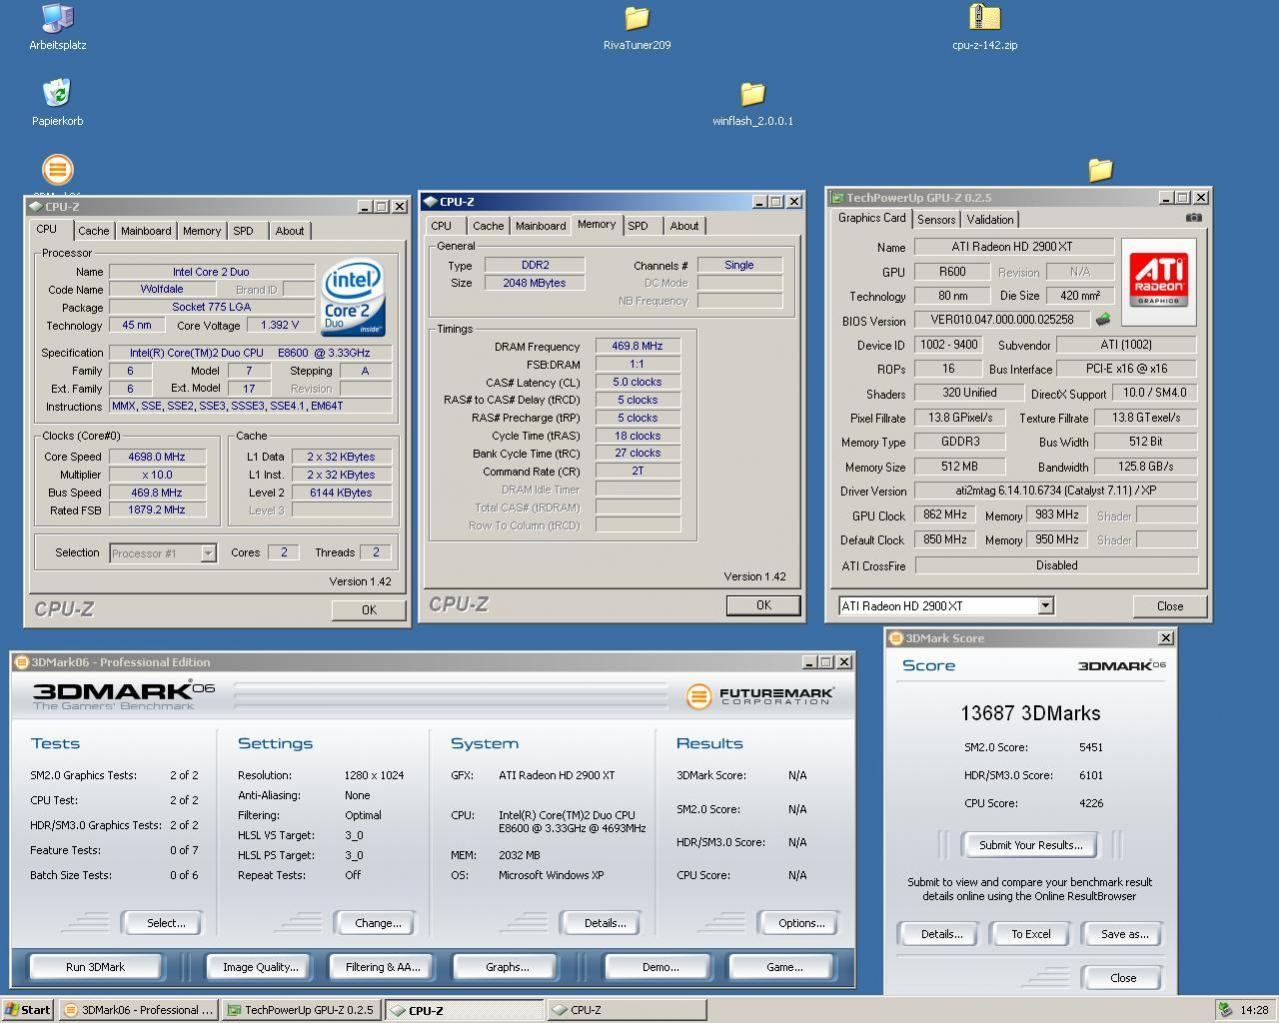Image resolution: width=1279 pixels, height=1023 pixels.
Task: Click the Driver Version field in GPU-Z
Action: point(1056,491)
